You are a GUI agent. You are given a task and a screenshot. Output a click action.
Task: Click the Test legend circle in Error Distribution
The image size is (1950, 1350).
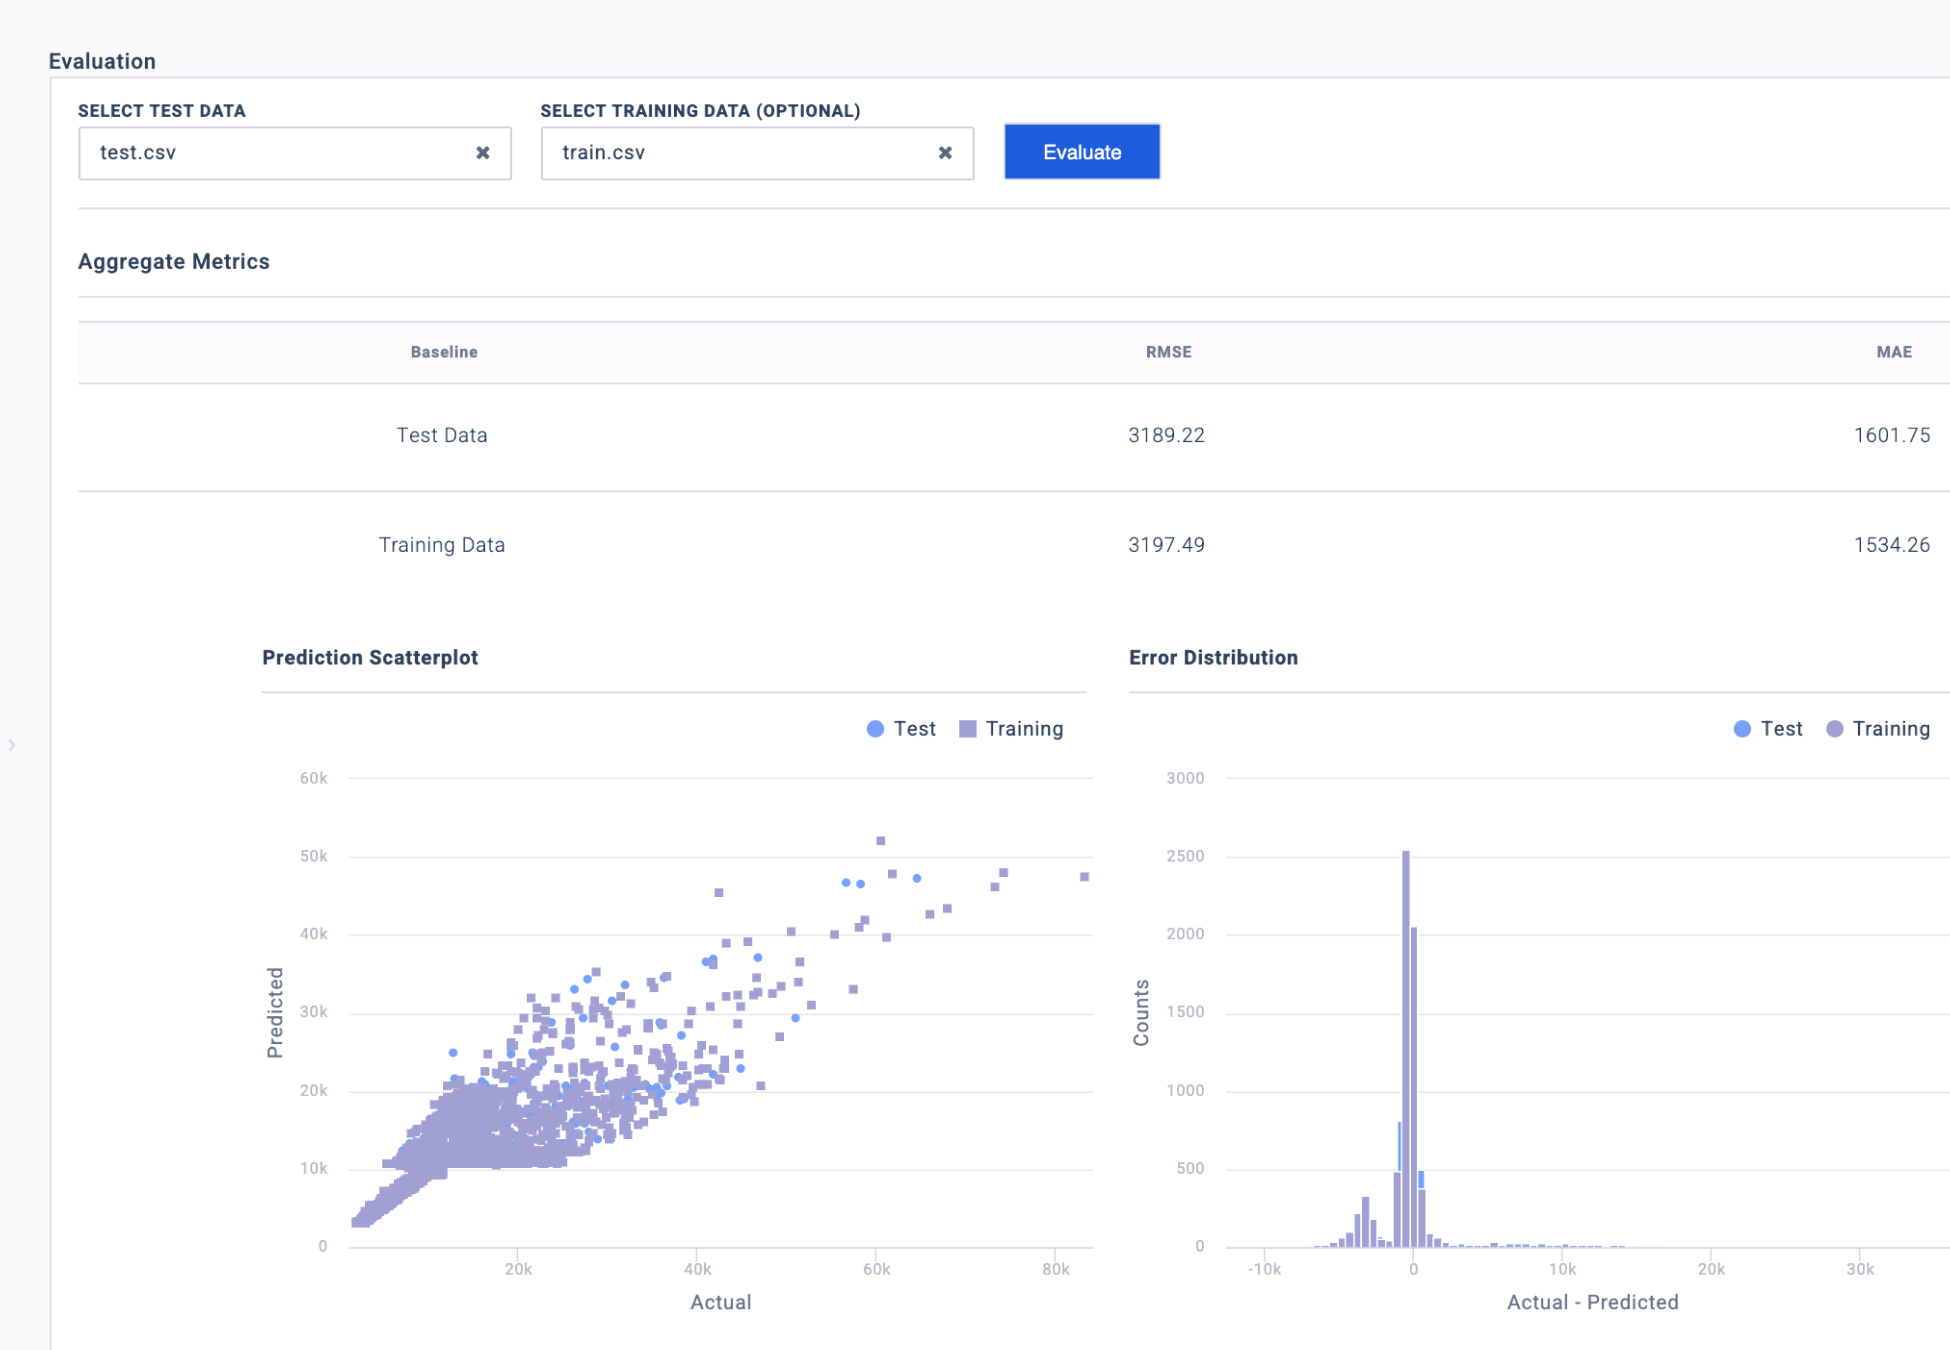click(1744, 728)
